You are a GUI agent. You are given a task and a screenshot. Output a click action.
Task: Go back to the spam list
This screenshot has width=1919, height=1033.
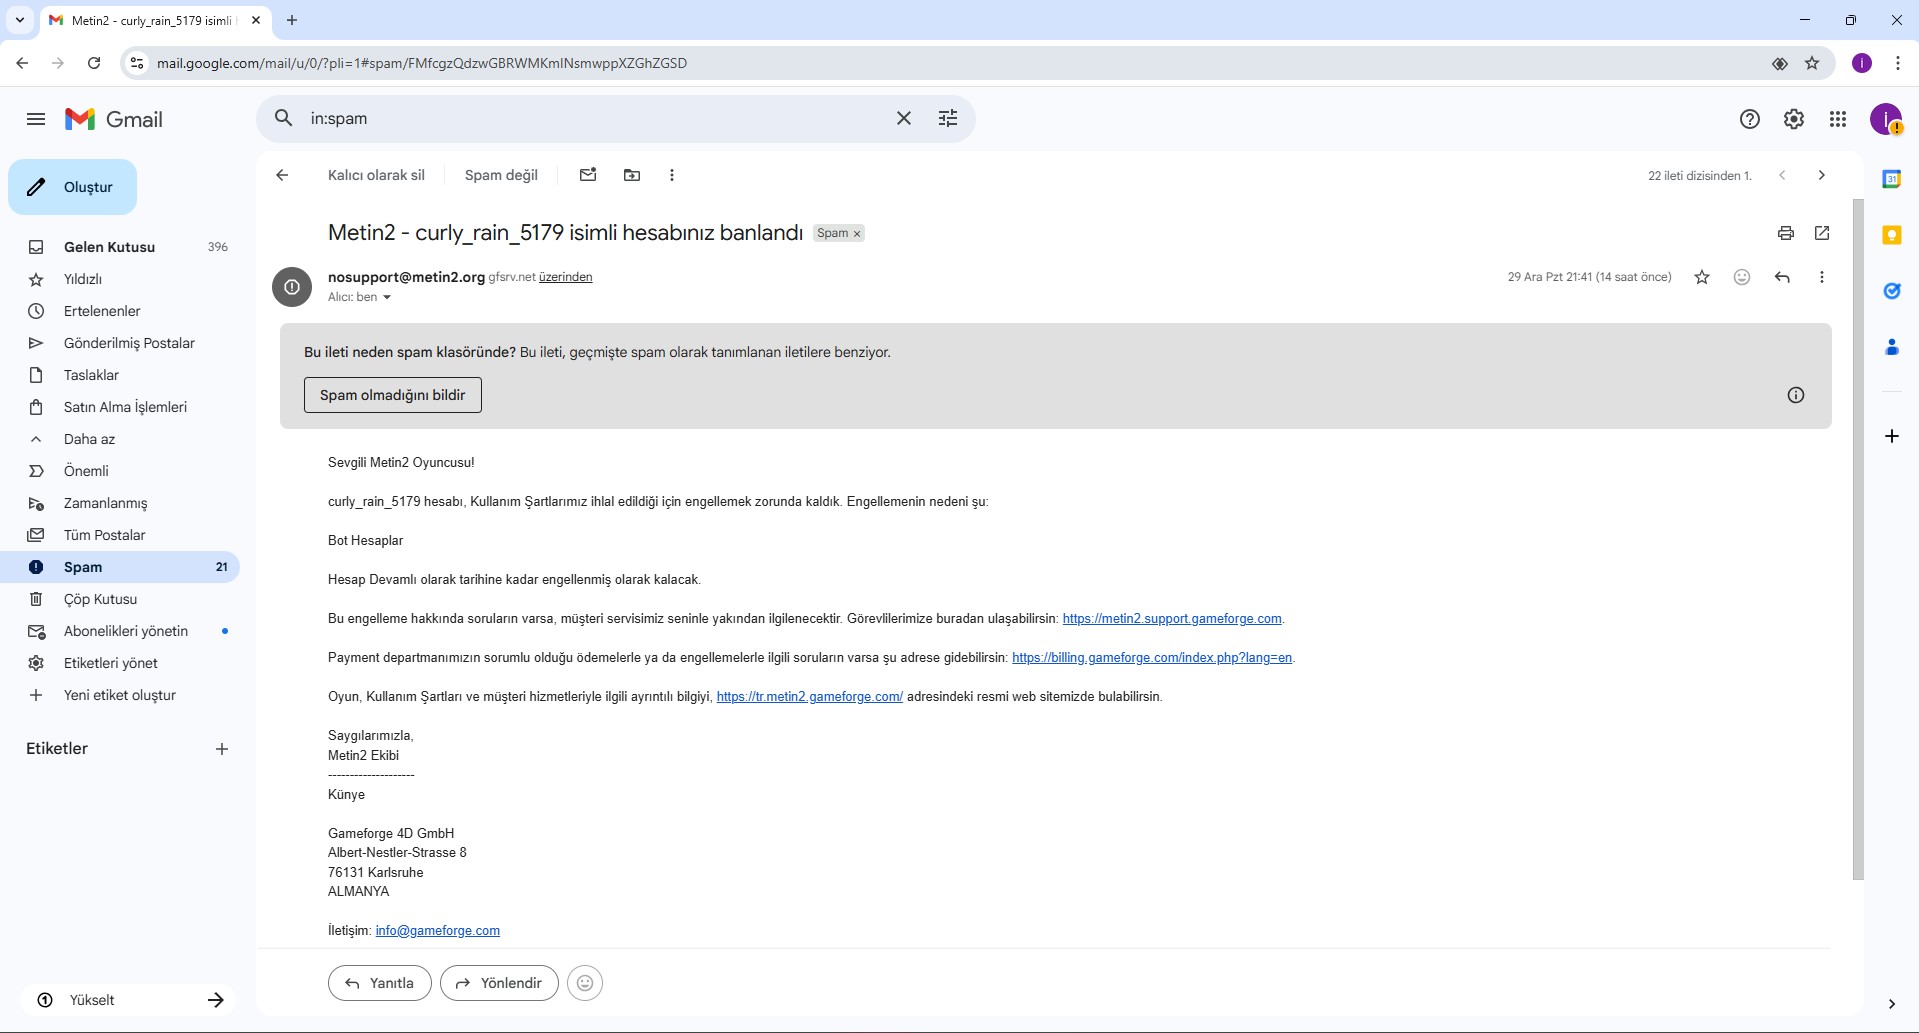coord(282,175)
